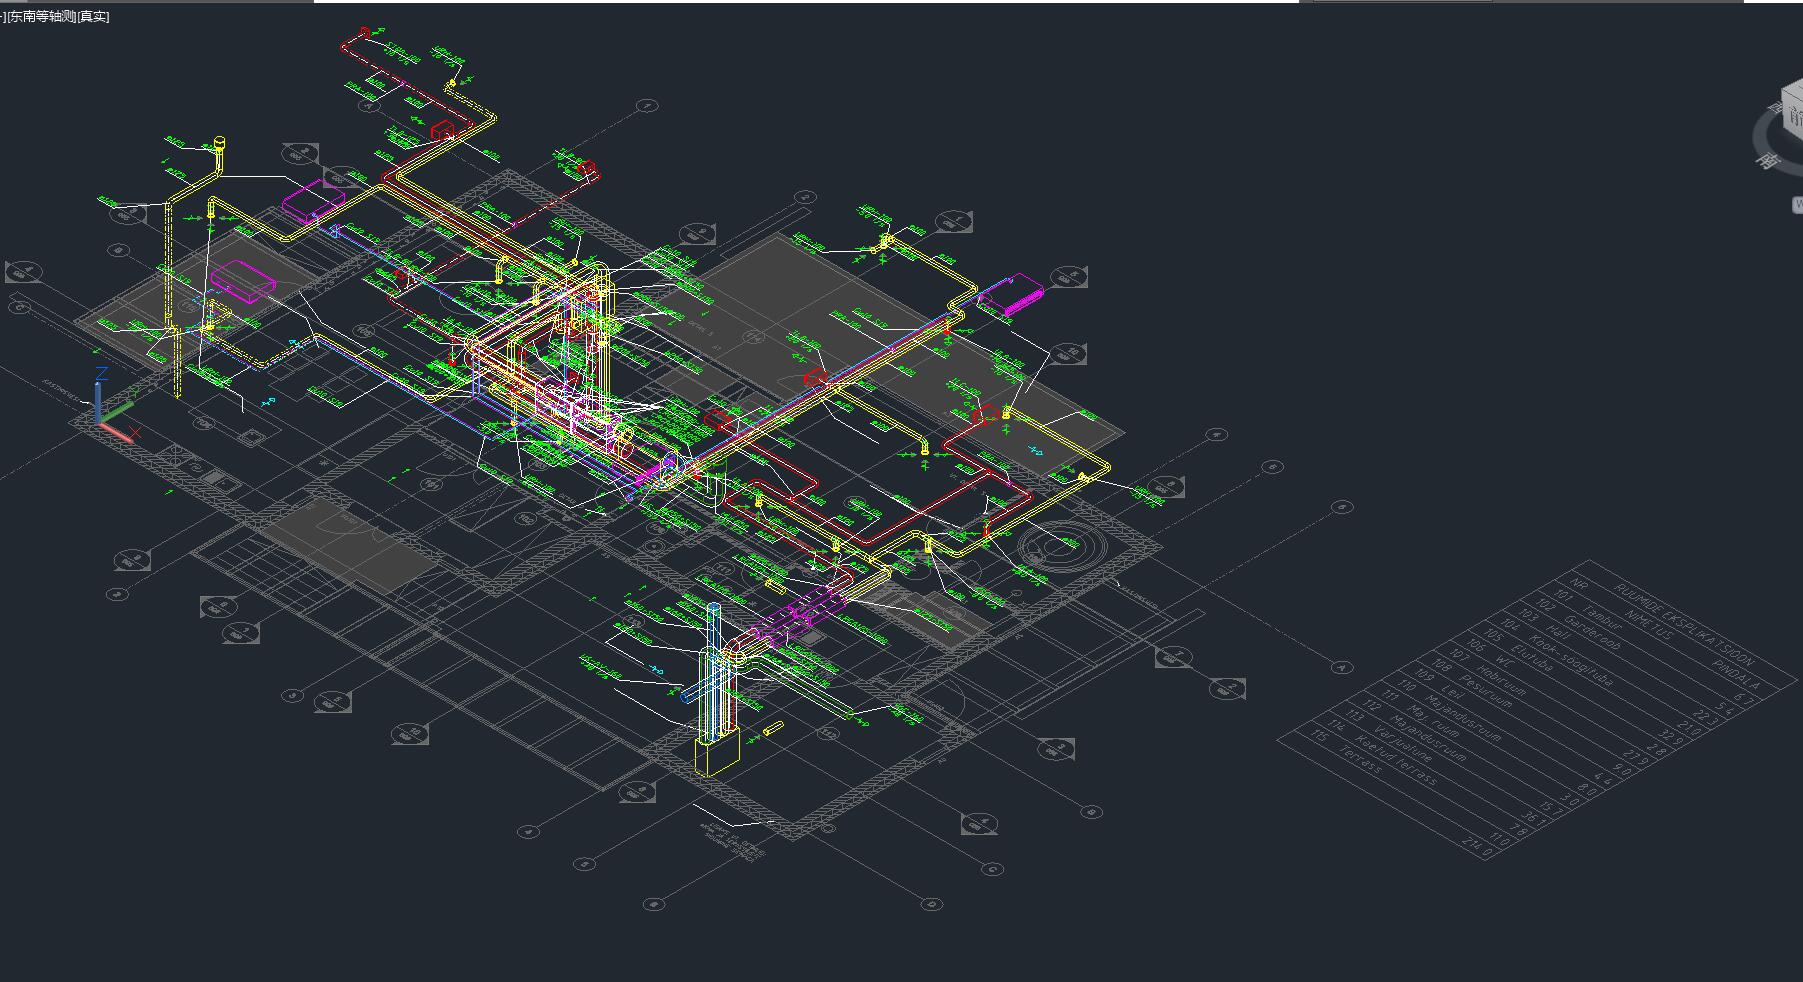Screen dimensions: 1803x982
Task: Open the Southeast Isometric view control menu
Action: click(x=40, y=17)
